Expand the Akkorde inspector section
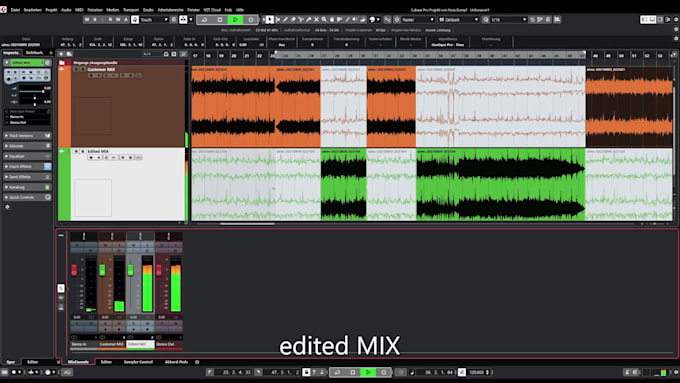This screenshot has height=383, width=680. pyautogui.click(x=27, y=146)
